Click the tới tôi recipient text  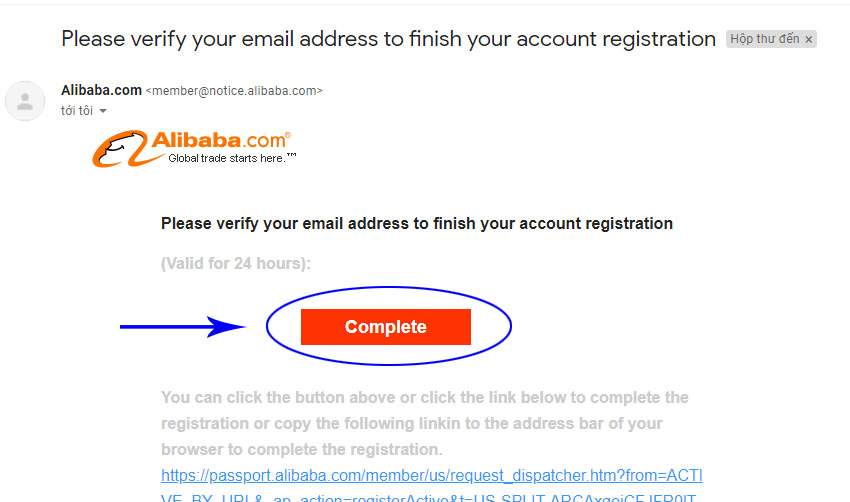point(77,111)
